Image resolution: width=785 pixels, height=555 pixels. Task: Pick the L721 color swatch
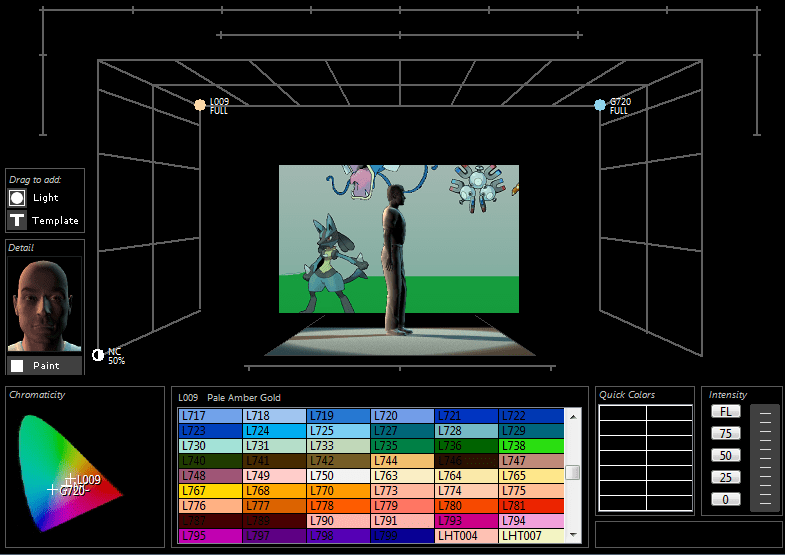[x=467, y=415]
